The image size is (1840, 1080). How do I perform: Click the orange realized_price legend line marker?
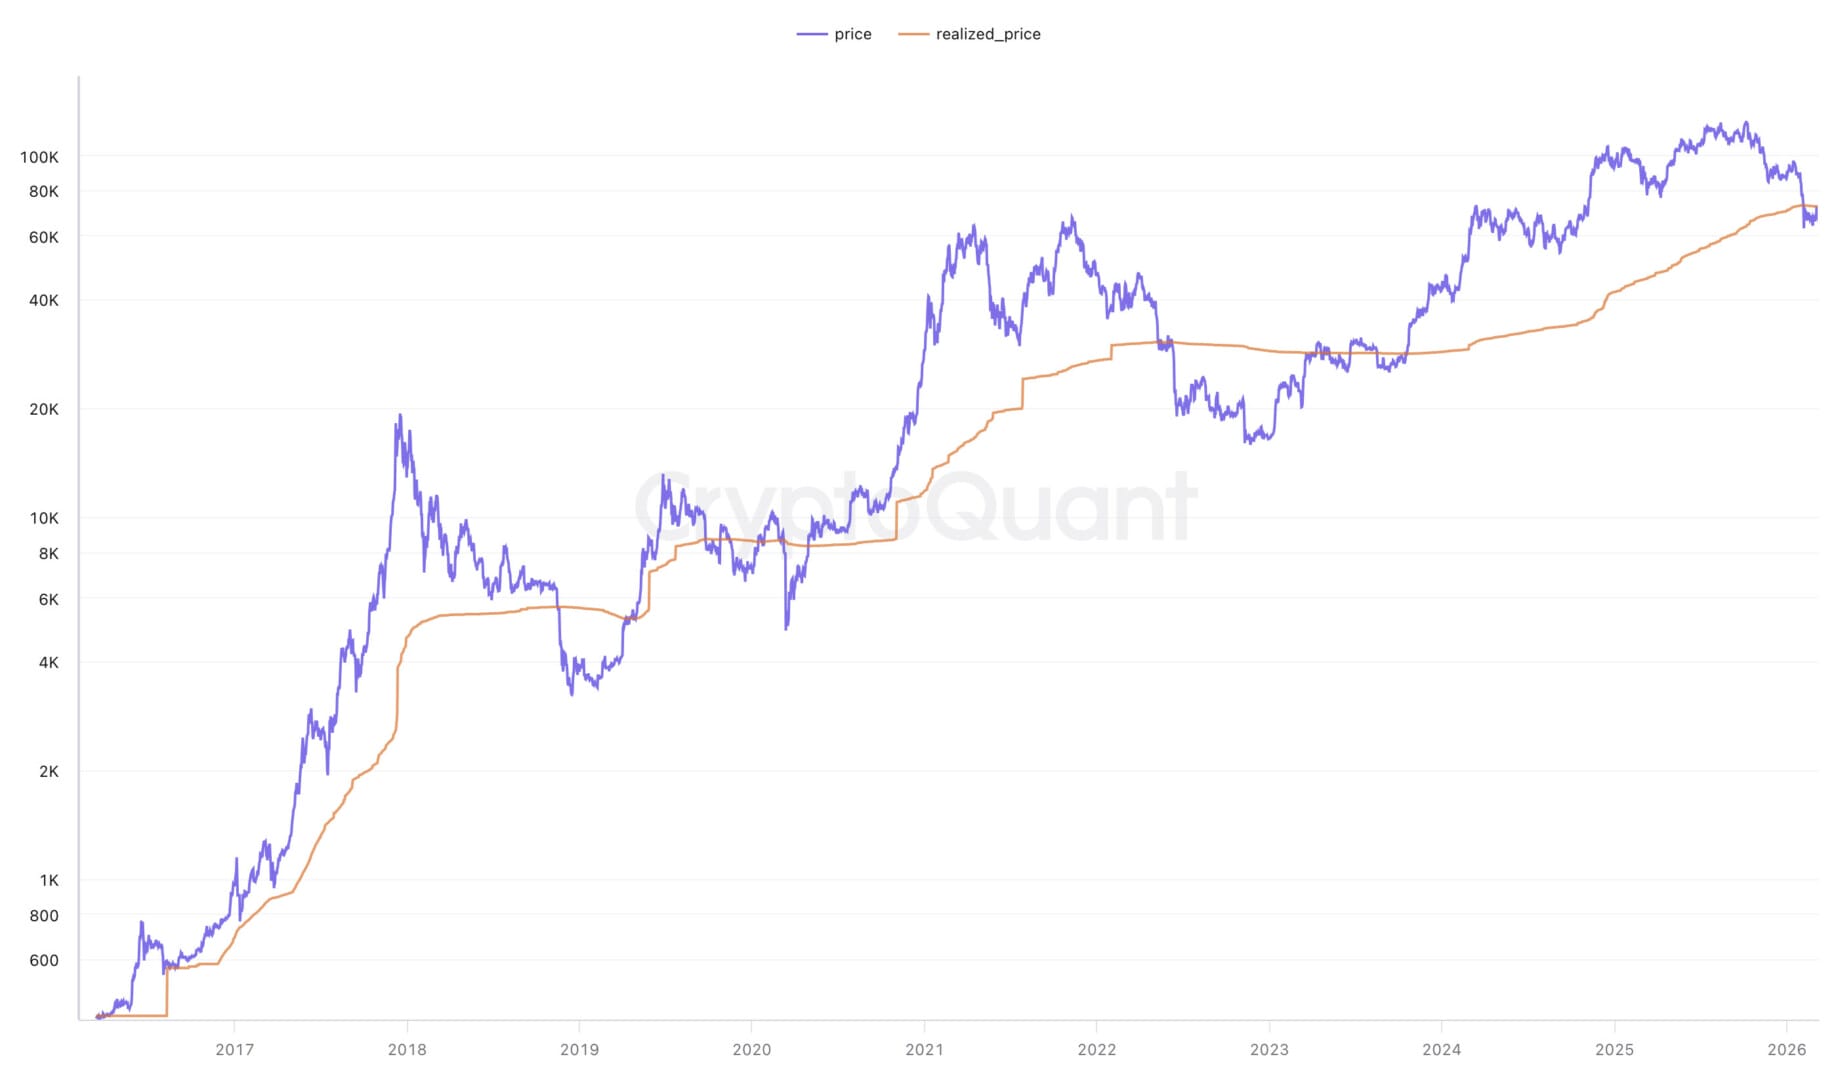point(913,34)
